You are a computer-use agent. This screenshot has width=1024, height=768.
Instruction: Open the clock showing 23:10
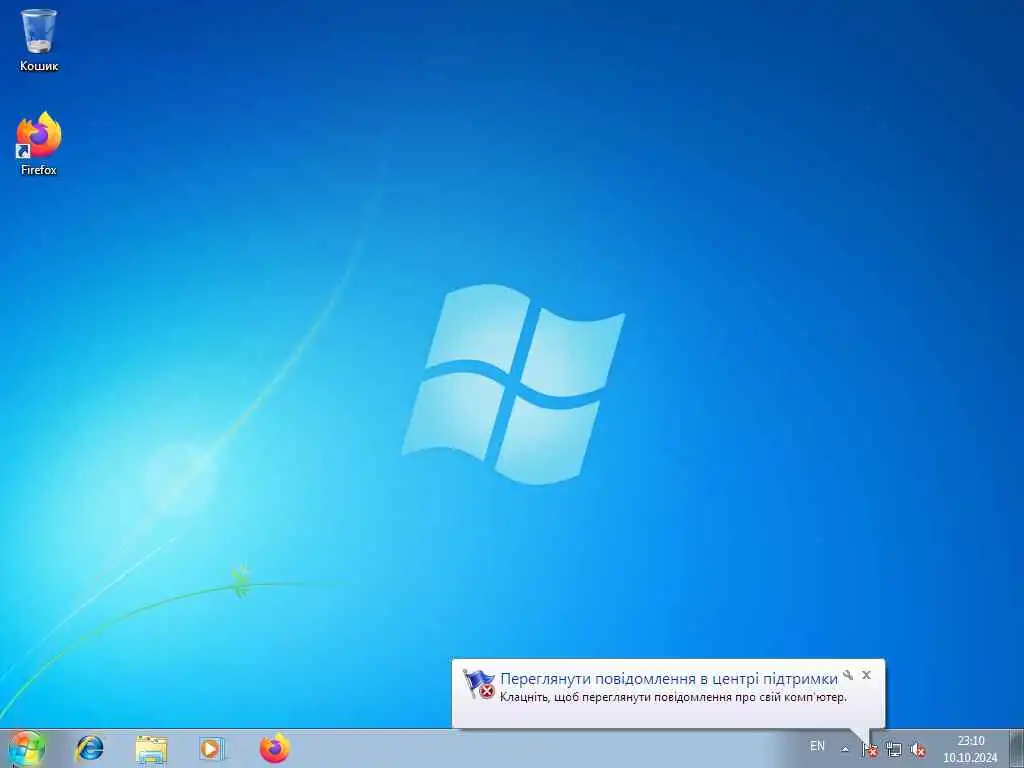970,749
